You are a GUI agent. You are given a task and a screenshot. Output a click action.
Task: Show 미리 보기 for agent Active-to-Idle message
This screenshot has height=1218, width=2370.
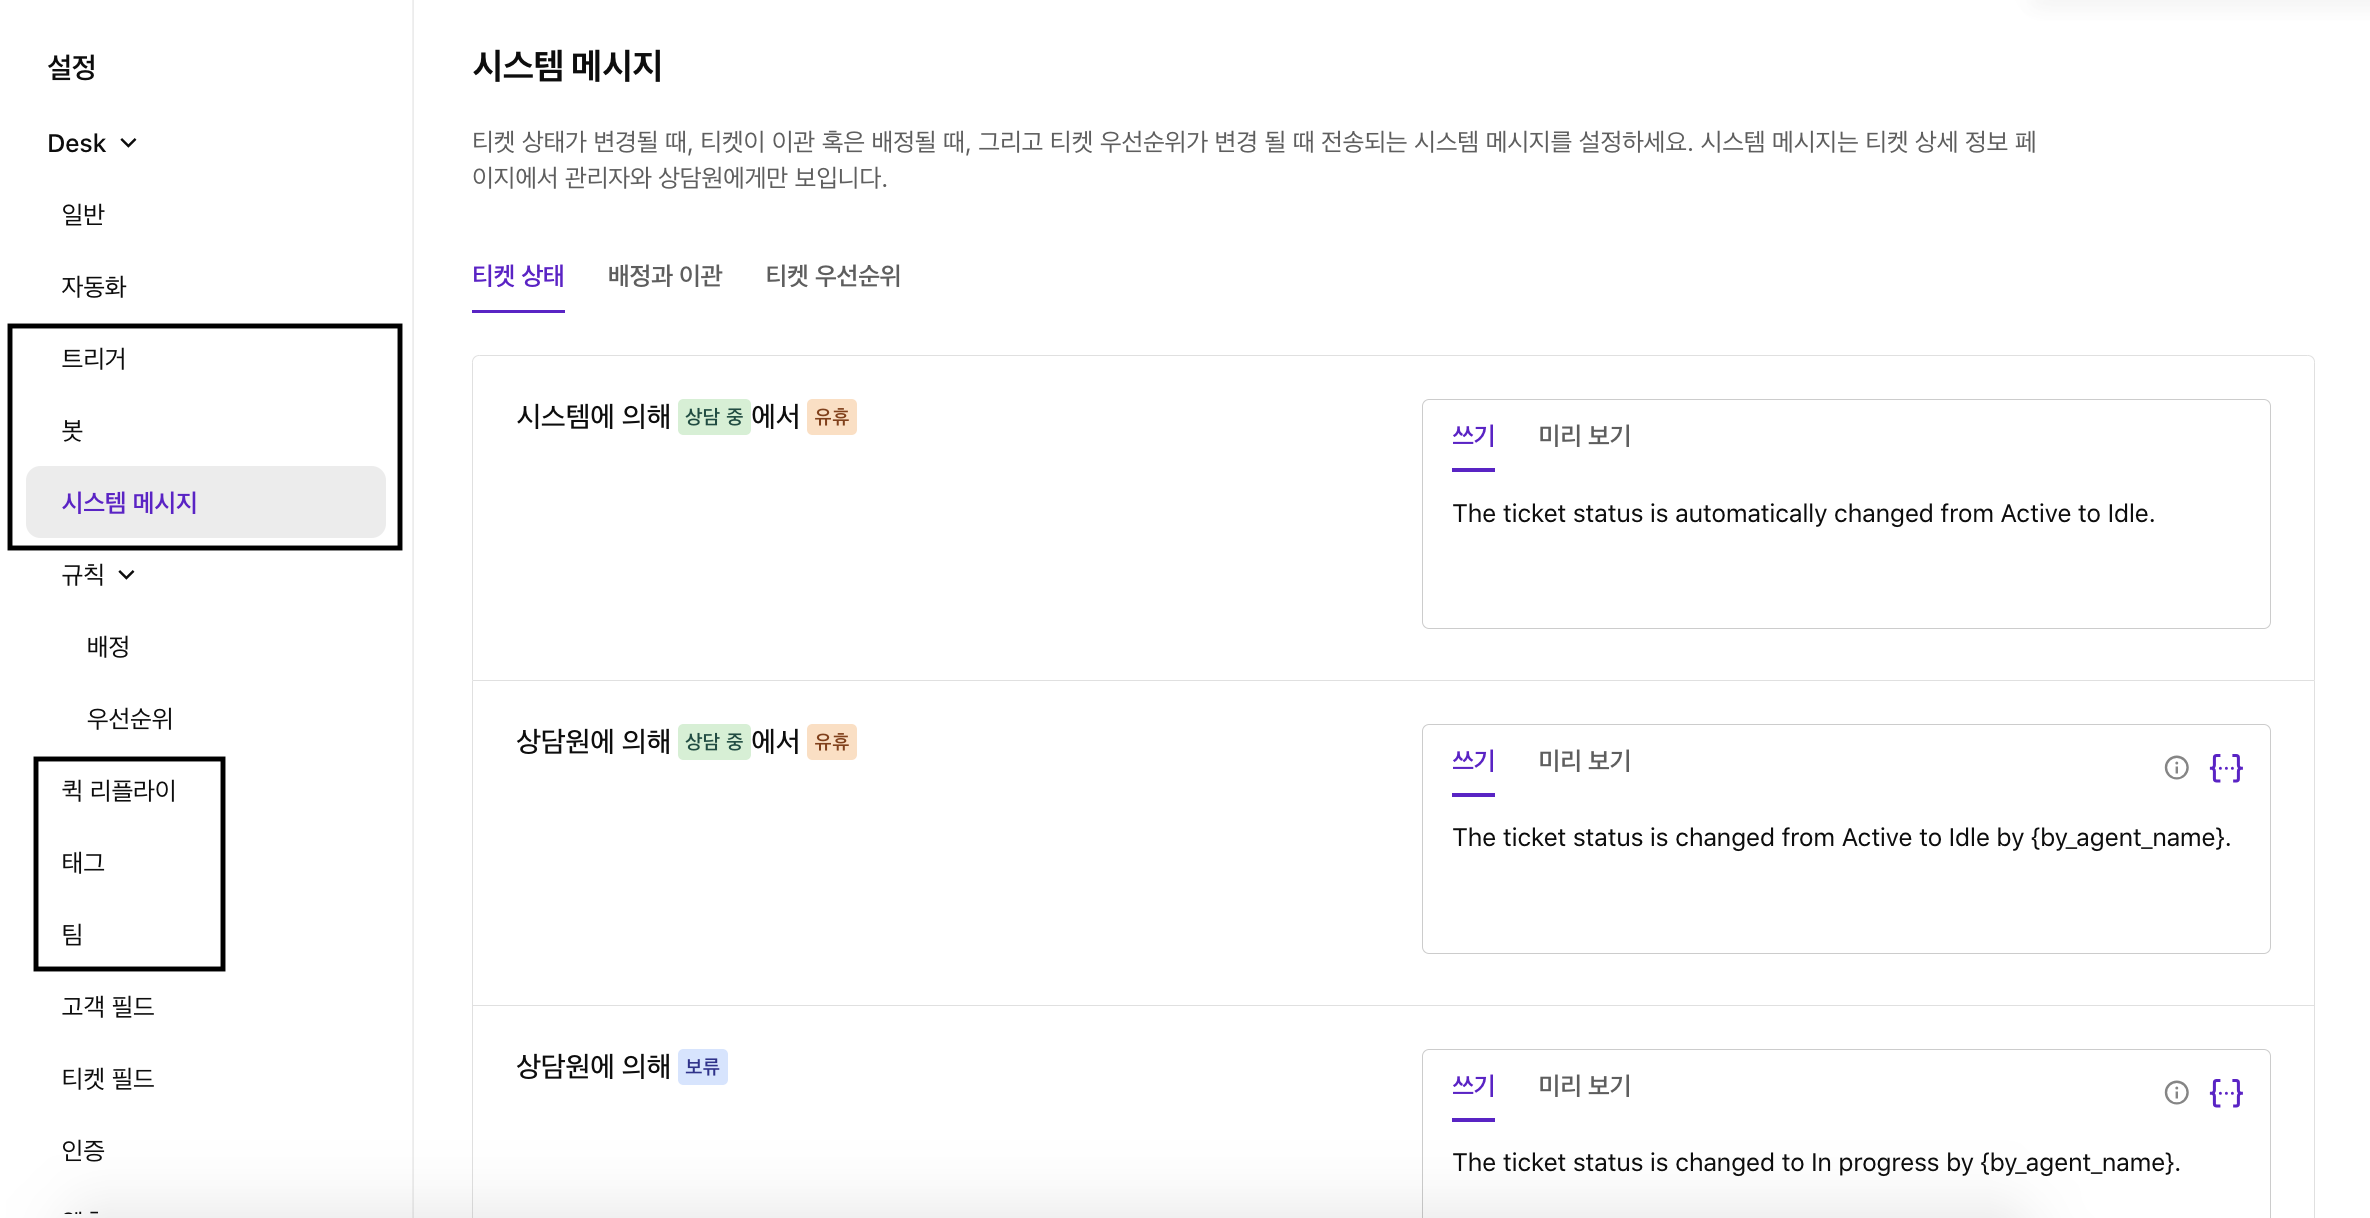coord(1584,761)
